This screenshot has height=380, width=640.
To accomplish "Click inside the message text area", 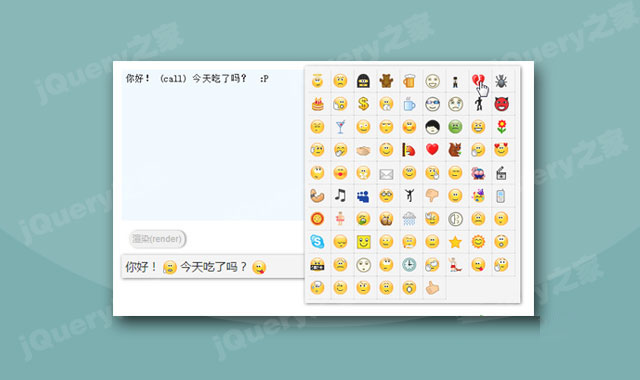I will click(213, 145).
